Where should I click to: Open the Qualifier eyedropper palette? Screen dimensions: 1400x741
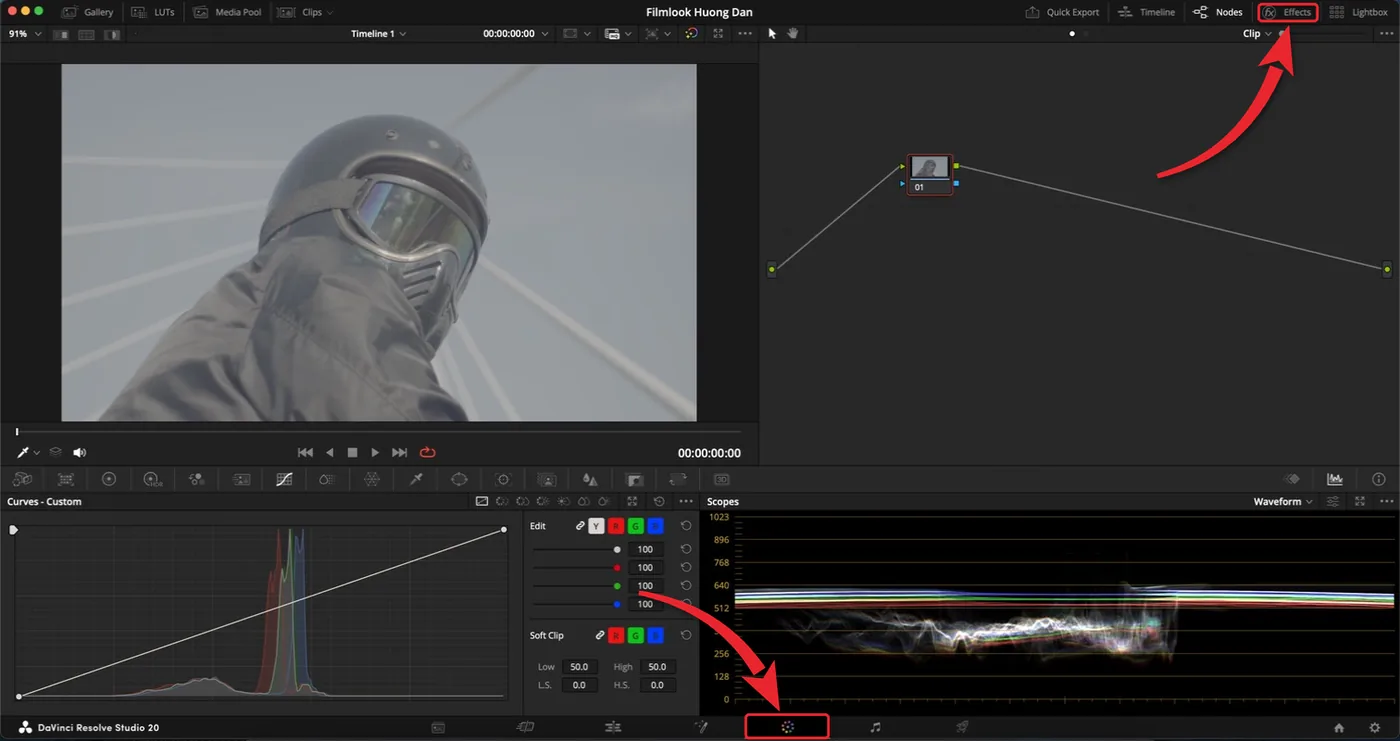pos(416,480)
